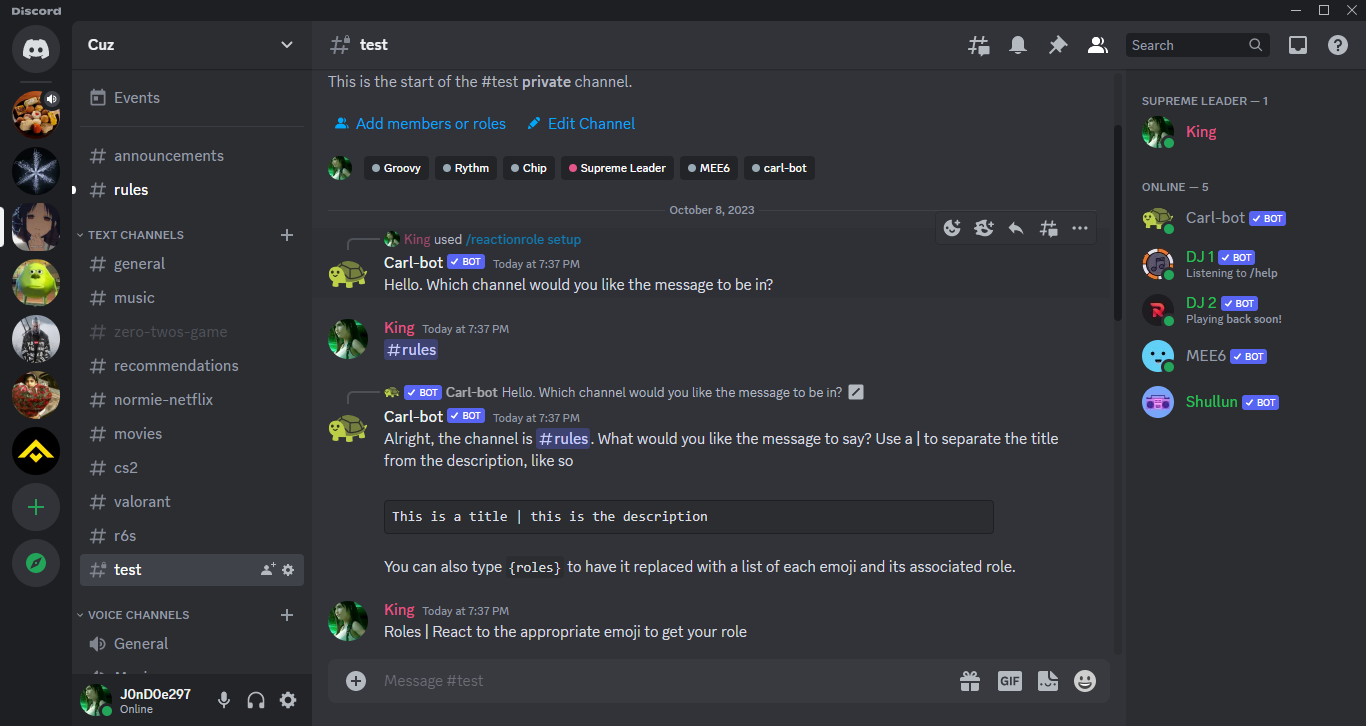The image size is (1366, 726).
Task: Click the Explore Discoverable Servers compass
Action: pyautogui.click(x=36, y=563)
